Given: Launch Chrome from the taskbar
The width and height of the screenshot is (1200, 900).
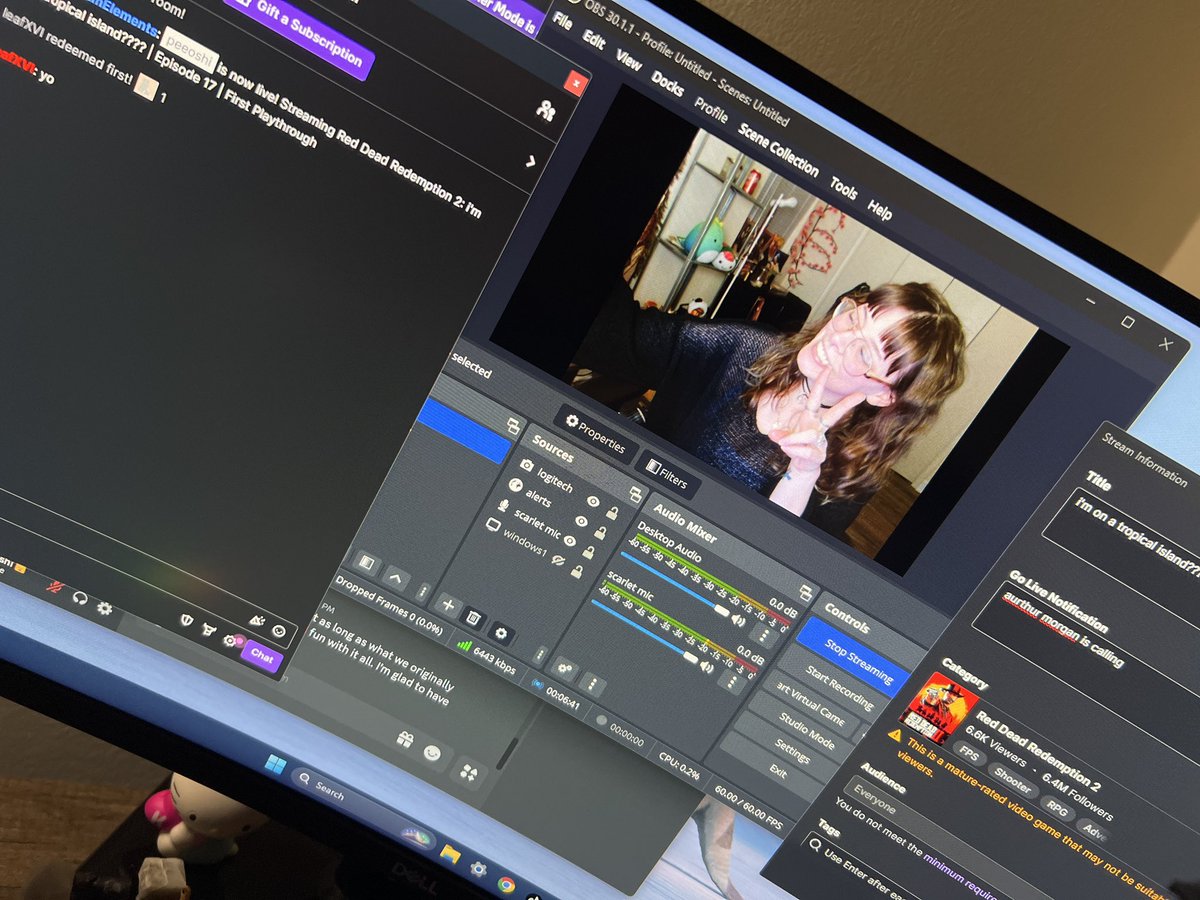Looking at the screenshot, I should tap(507, 884).
